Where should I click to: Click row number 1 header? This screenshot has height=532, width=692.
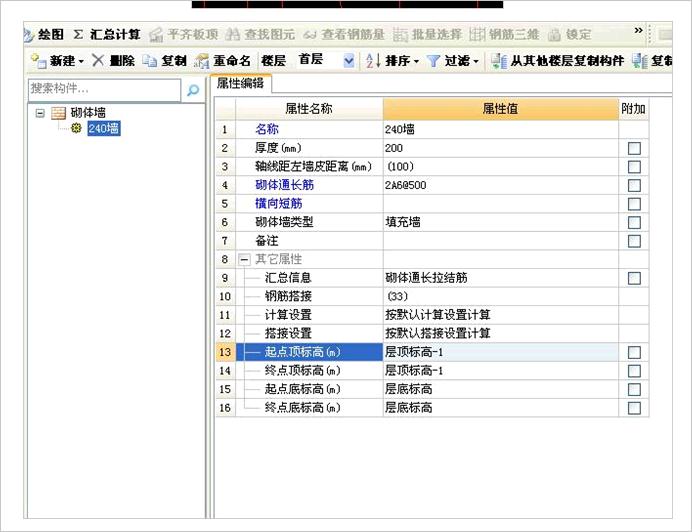coord(225,129)
